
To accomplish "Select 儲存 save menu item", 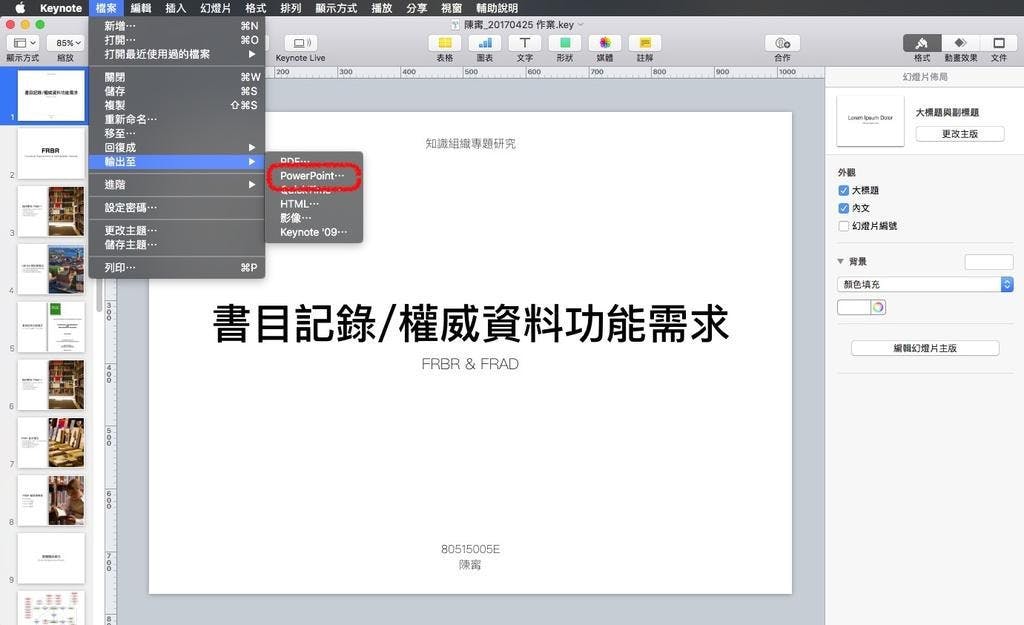I will (177, 91).
